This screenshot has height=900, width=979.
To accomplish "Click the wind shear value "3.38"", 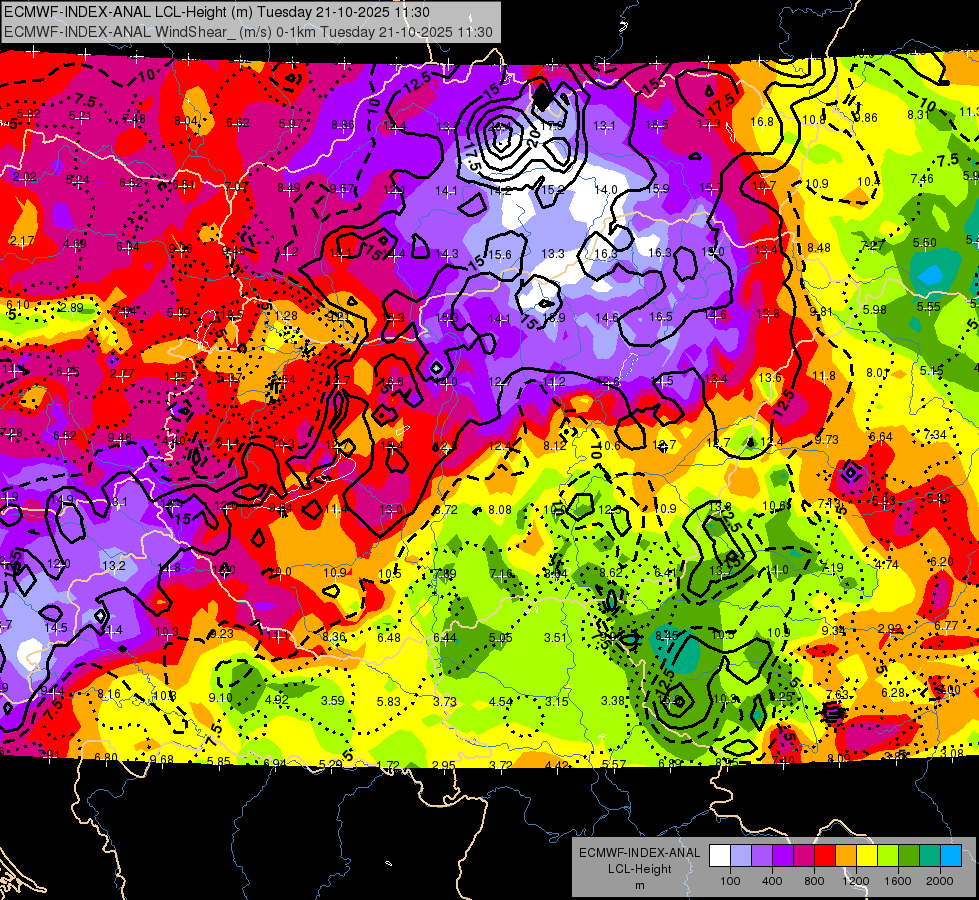I will pyautogui.click(x=612, y=701).
